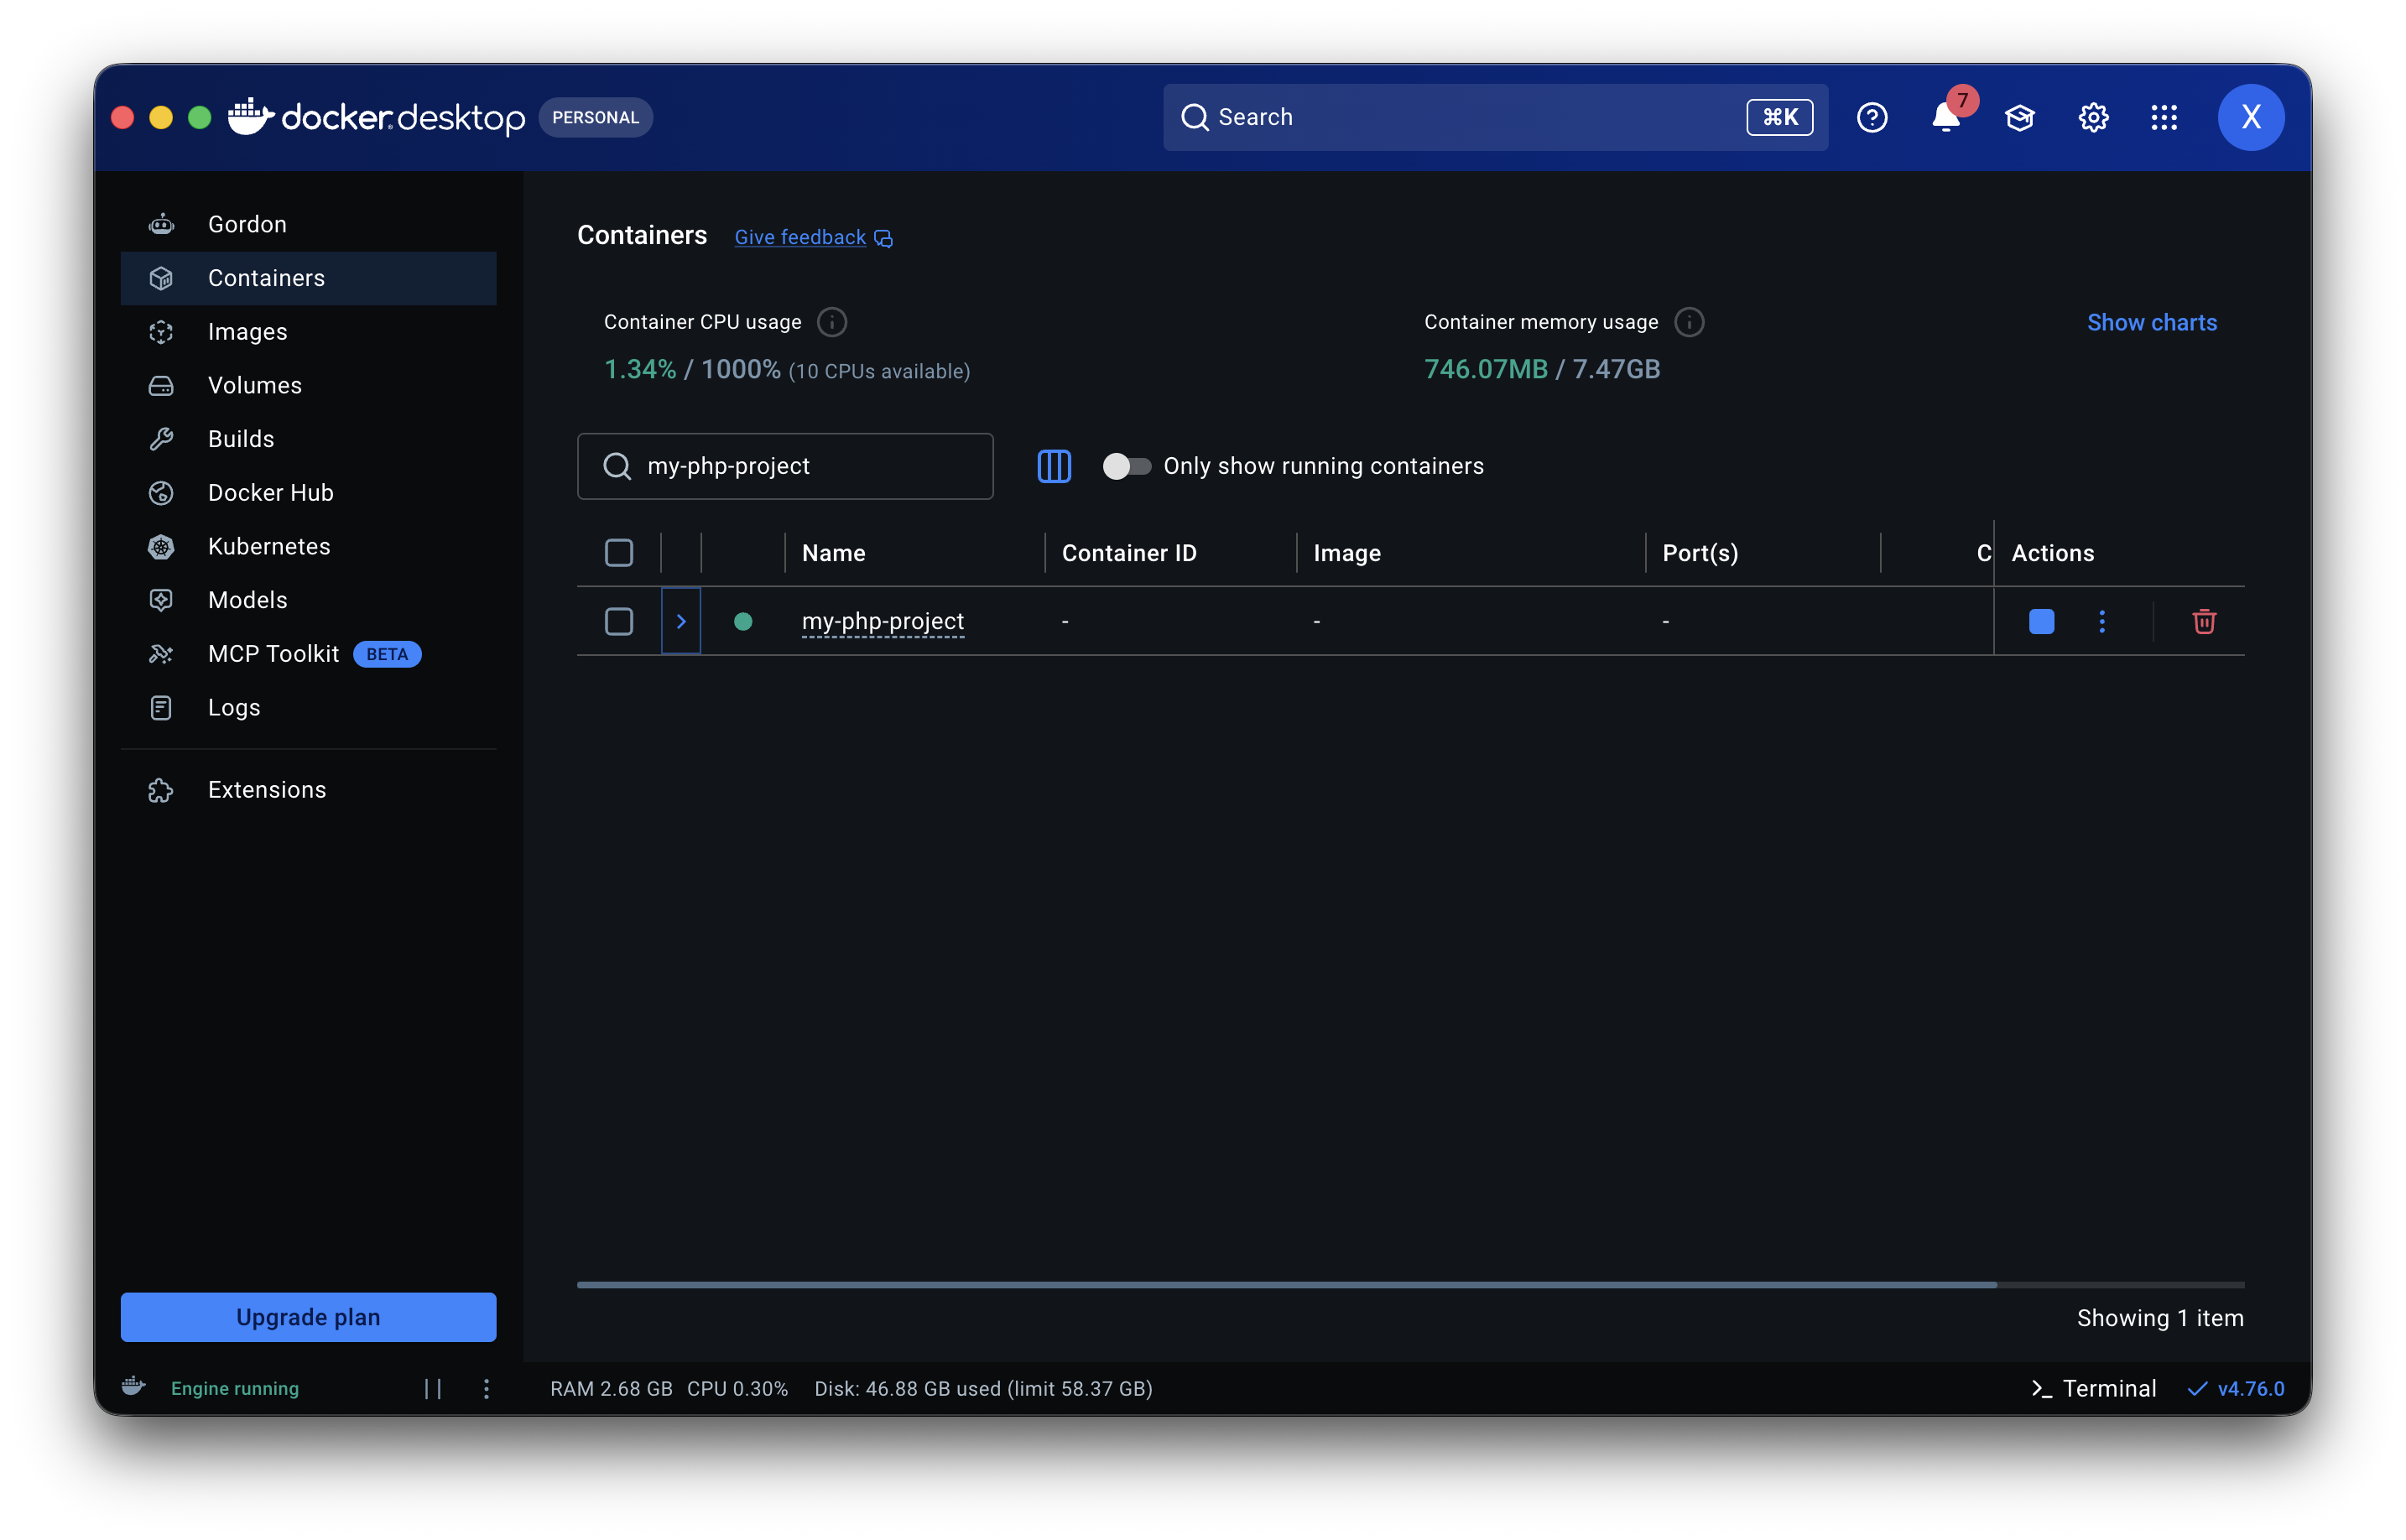Click the Actions column header
Image resolution: width=2406 pixels, height=1540 pixels.
point(2052,553)
